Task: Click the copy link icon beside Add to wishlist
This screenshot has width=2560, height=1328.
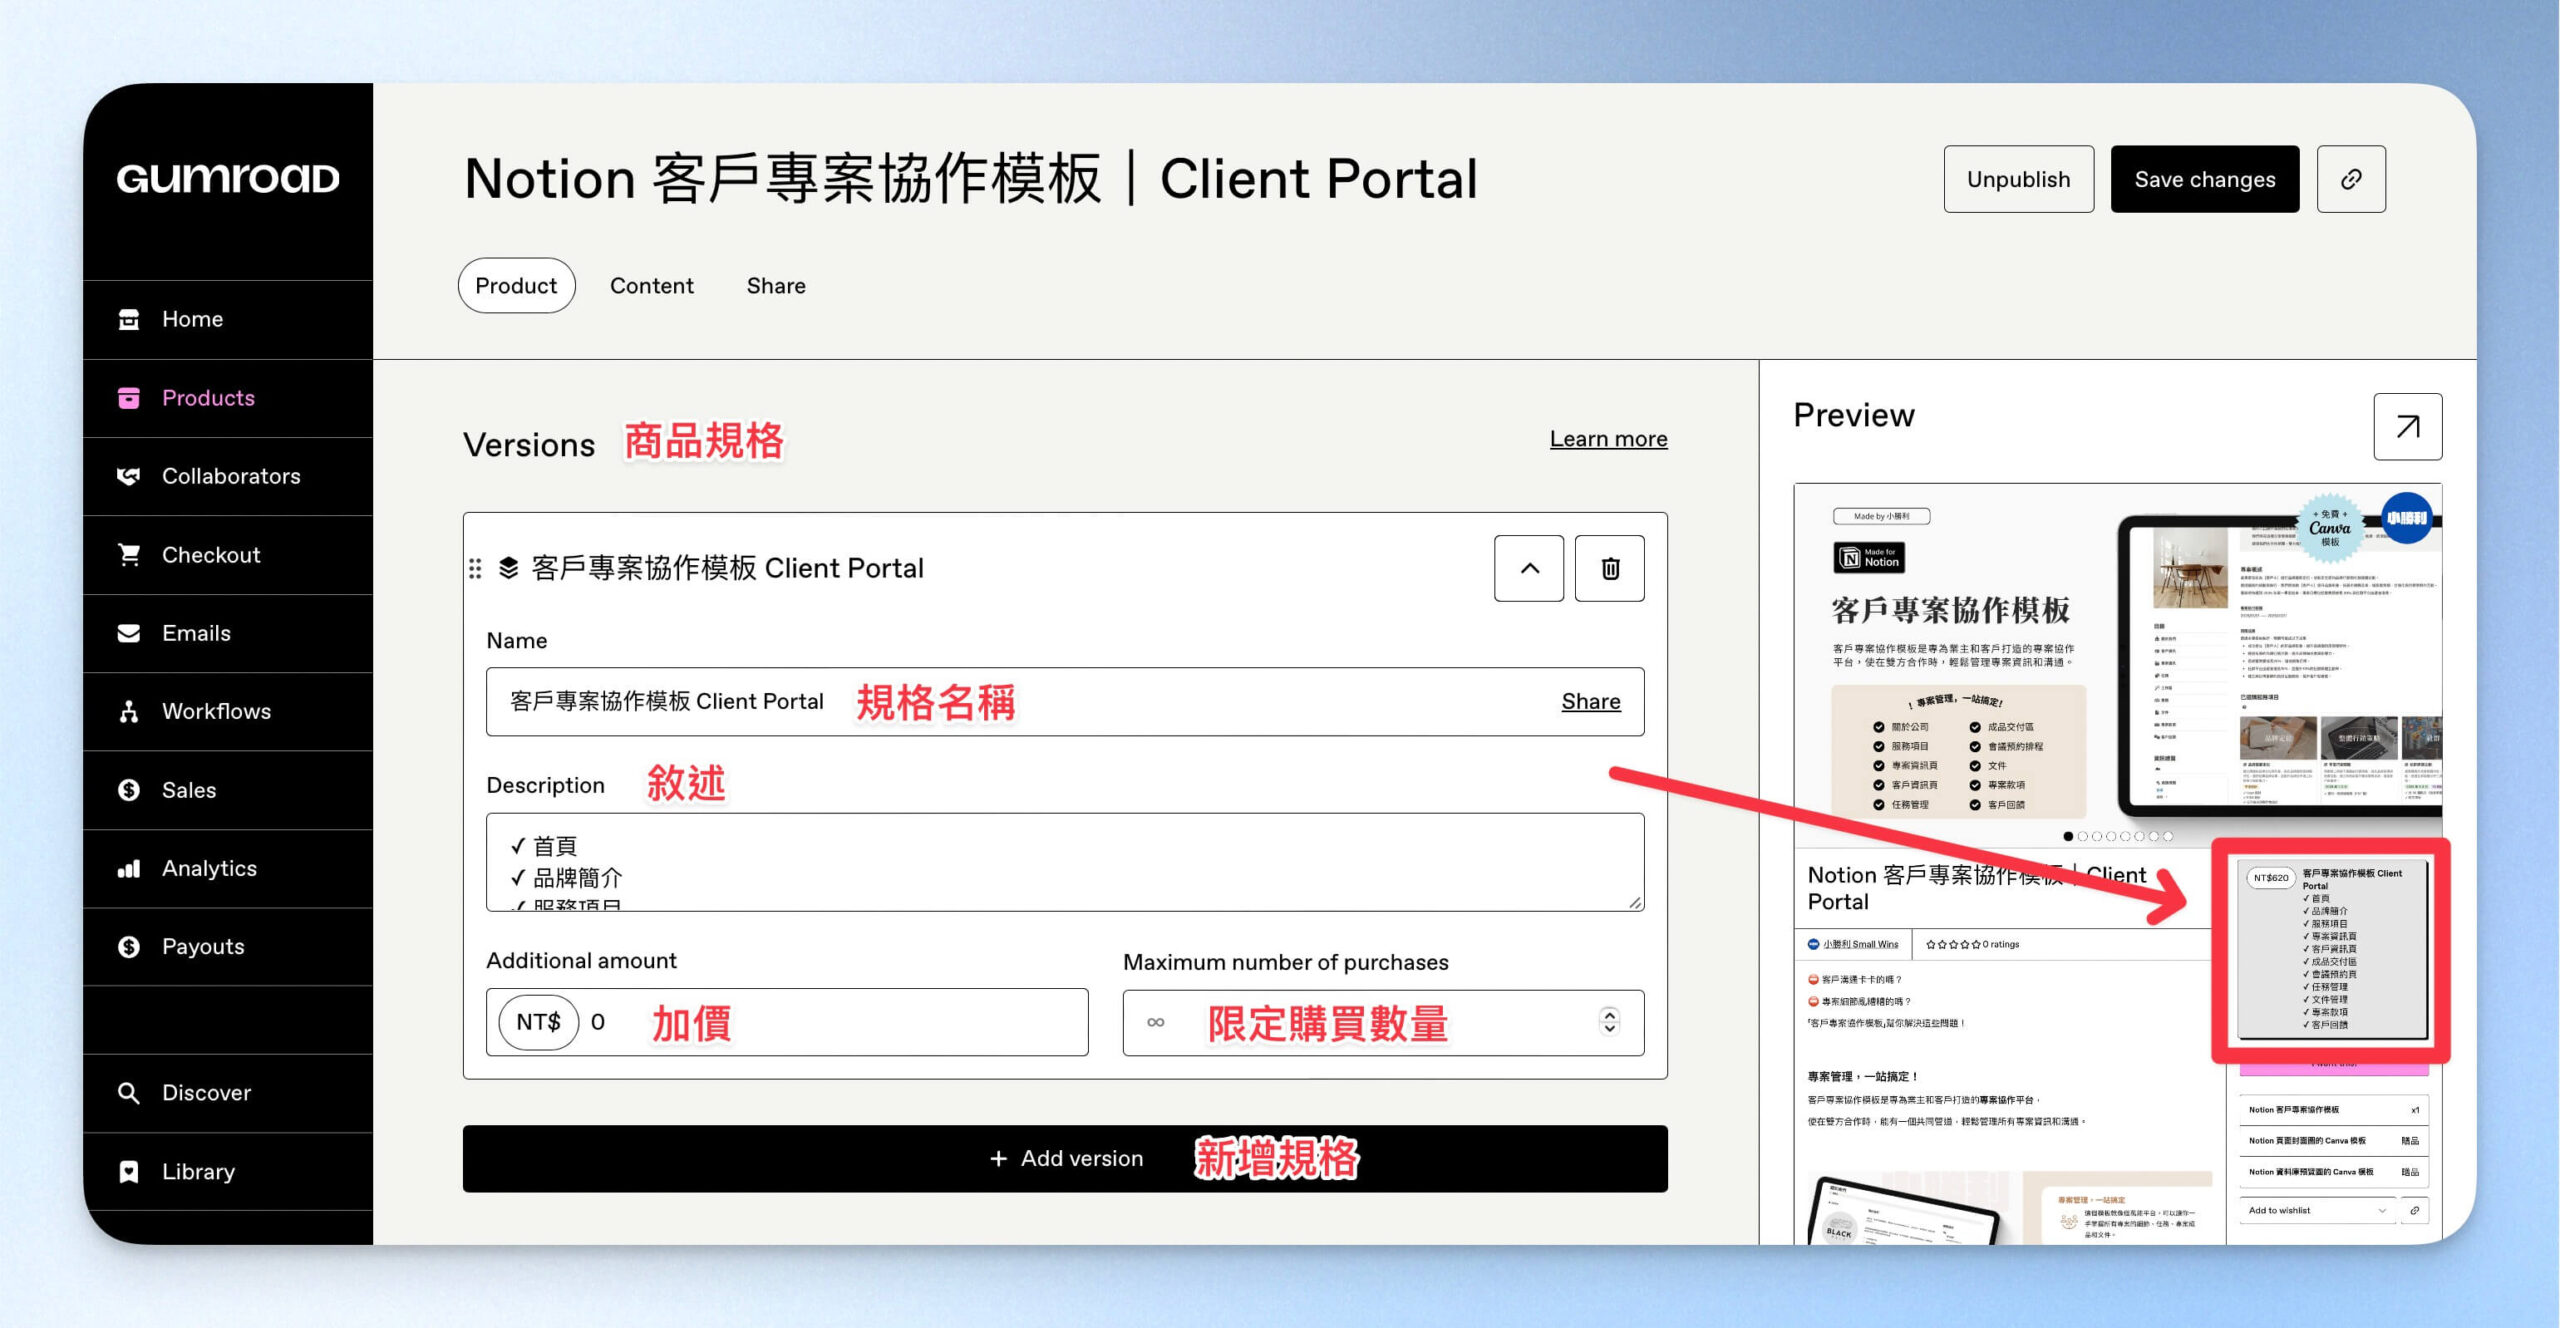Action: coord(2414,1210)
